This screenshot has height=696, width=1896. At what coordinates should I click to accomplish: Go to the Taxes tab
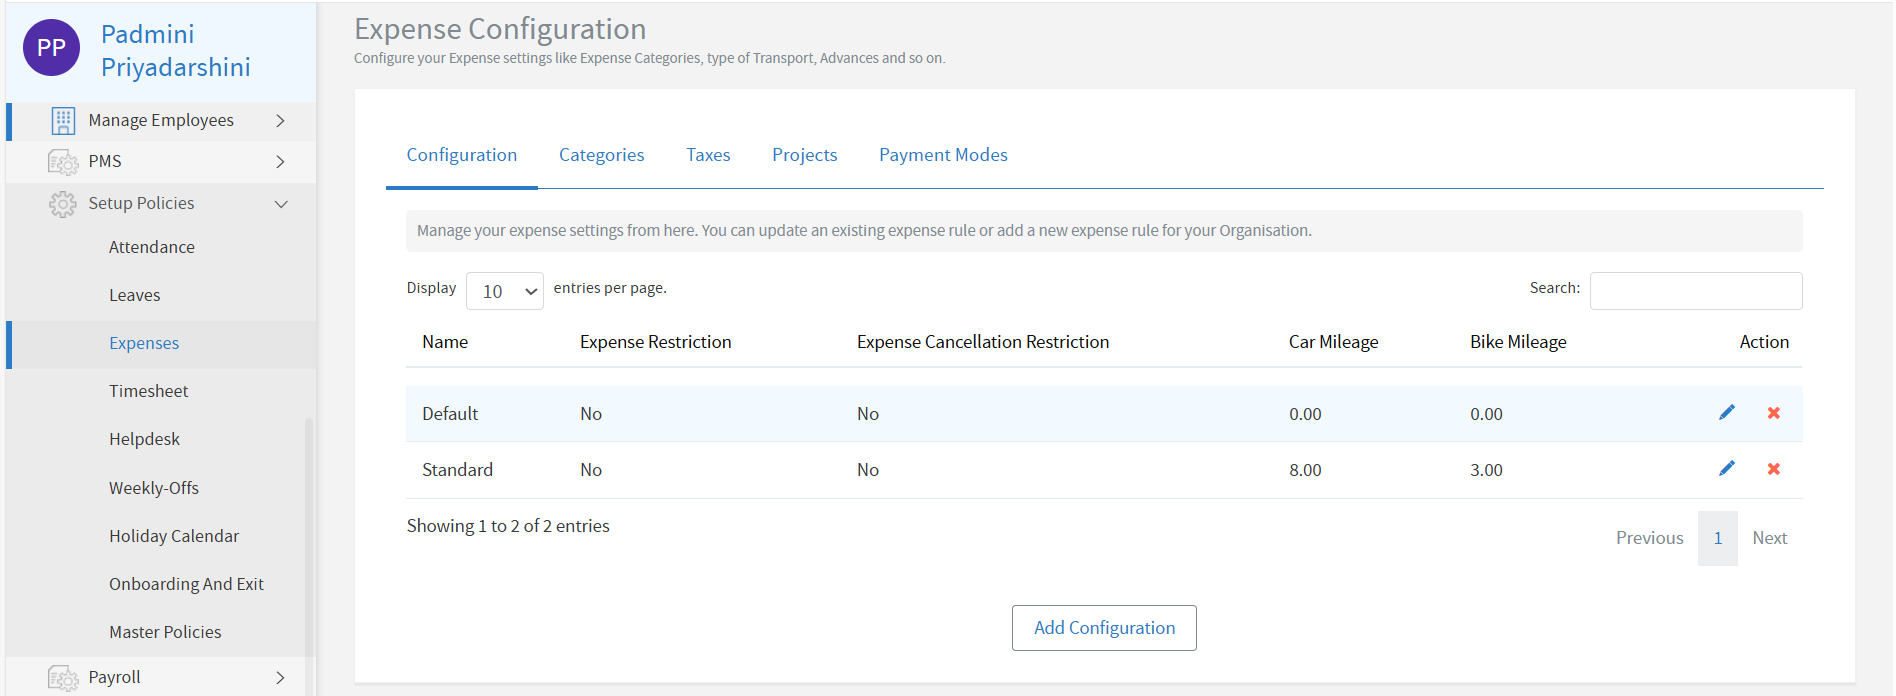[708, 155]
